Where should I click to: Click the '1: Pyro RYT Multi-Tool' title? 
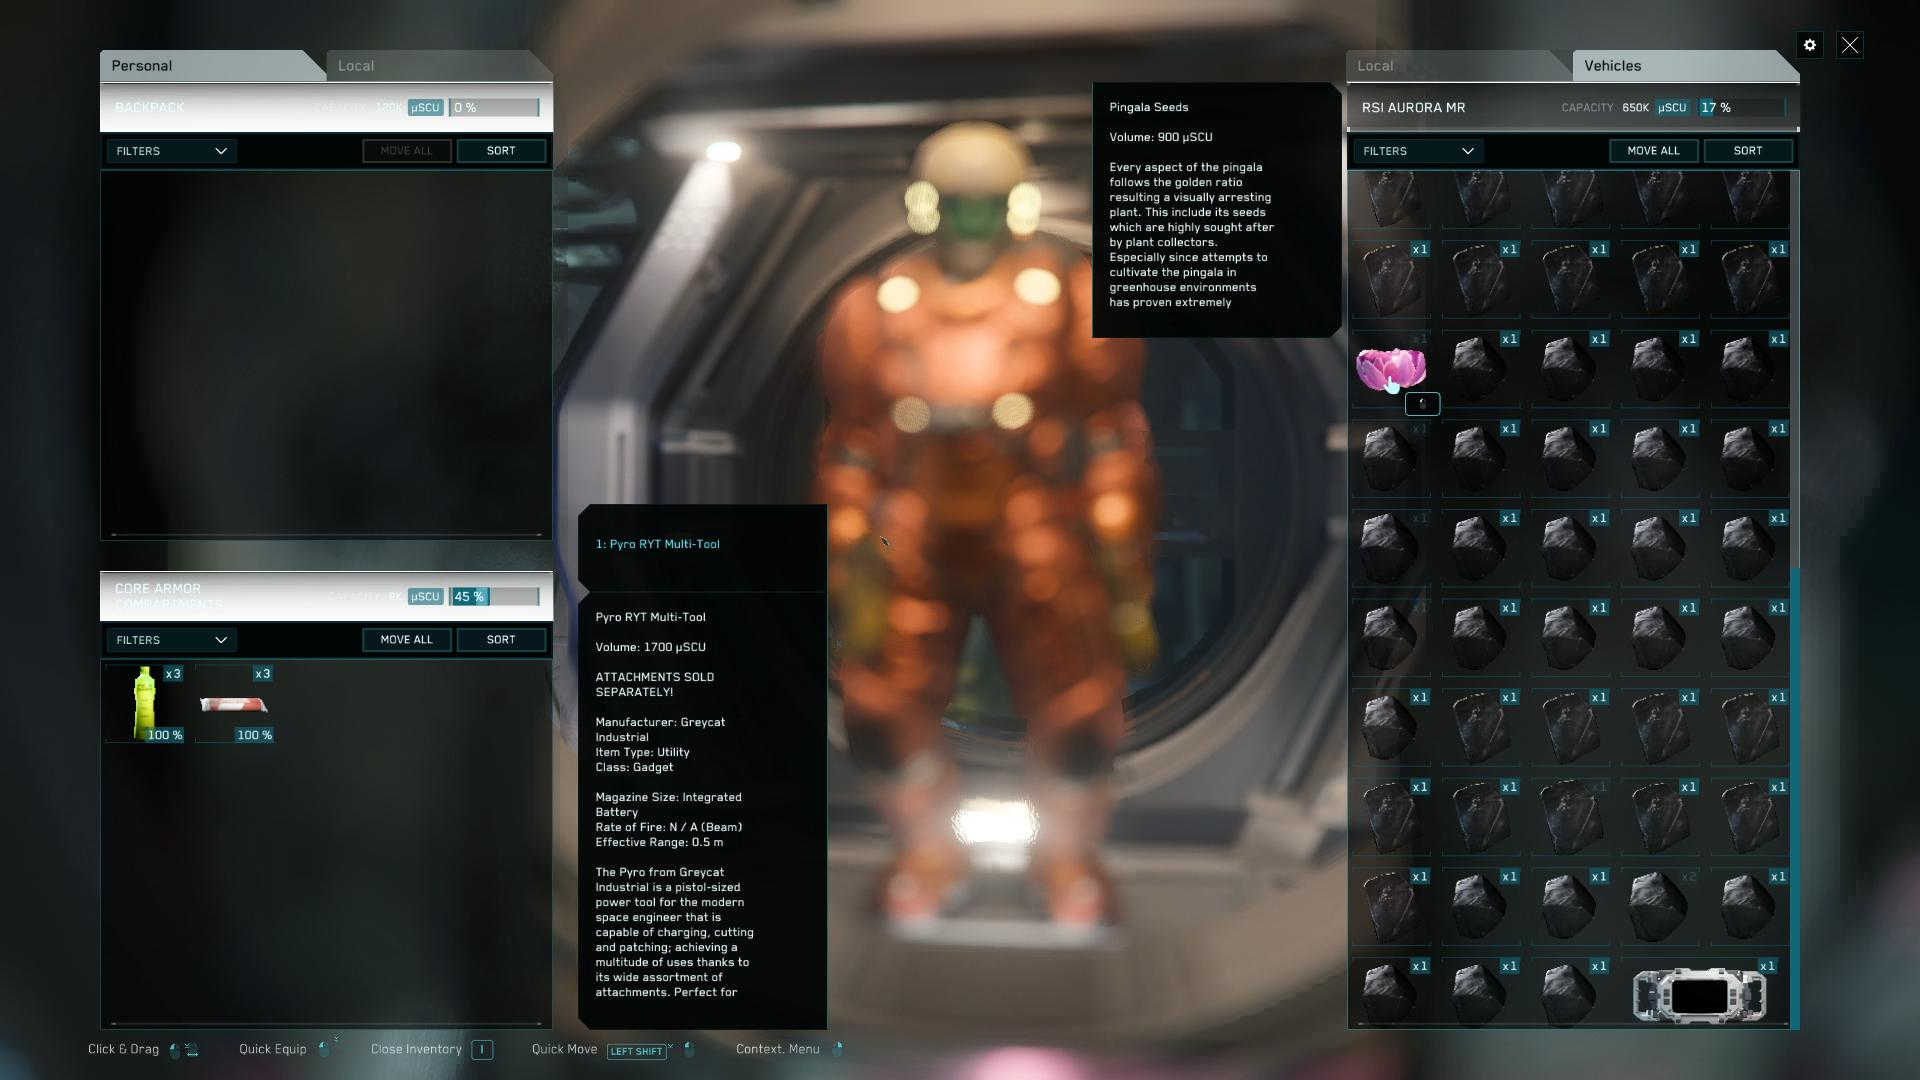pos(657,544)
